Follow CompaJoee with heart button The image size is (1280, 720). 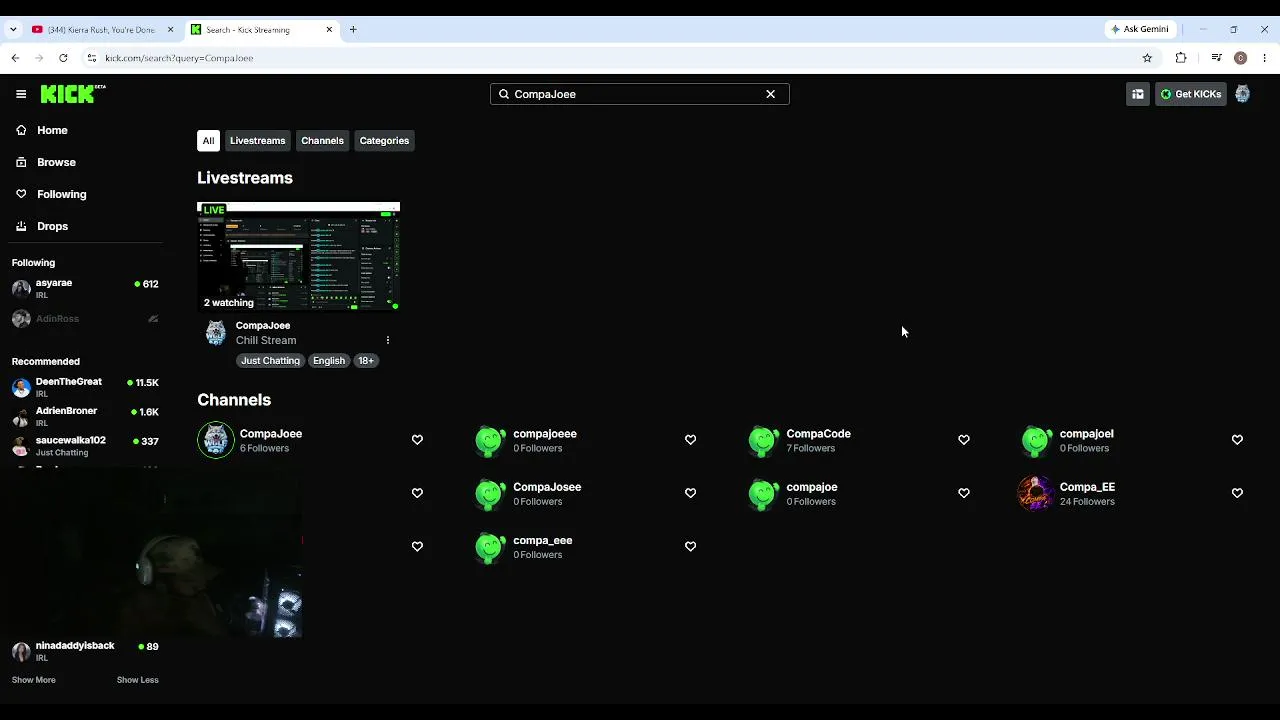(417, 440)
